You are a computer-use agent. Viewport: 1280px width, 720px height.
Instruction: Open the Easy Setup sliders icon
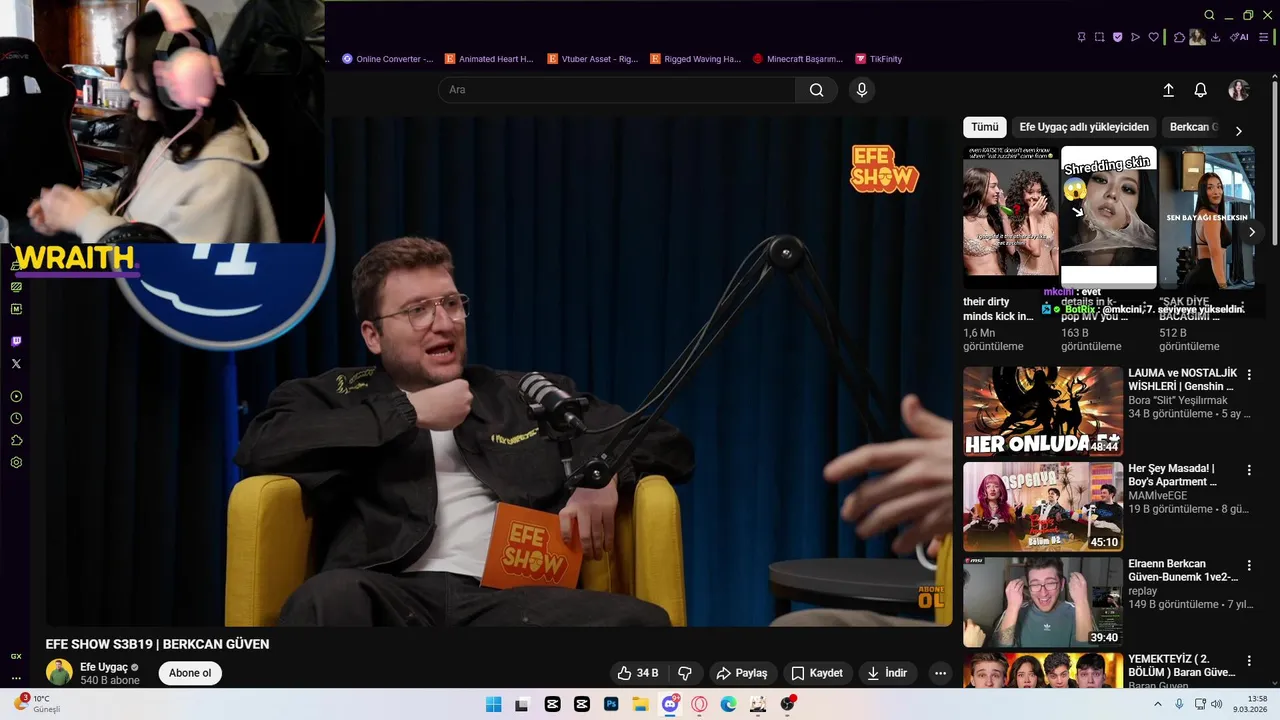click(1263, 37)
